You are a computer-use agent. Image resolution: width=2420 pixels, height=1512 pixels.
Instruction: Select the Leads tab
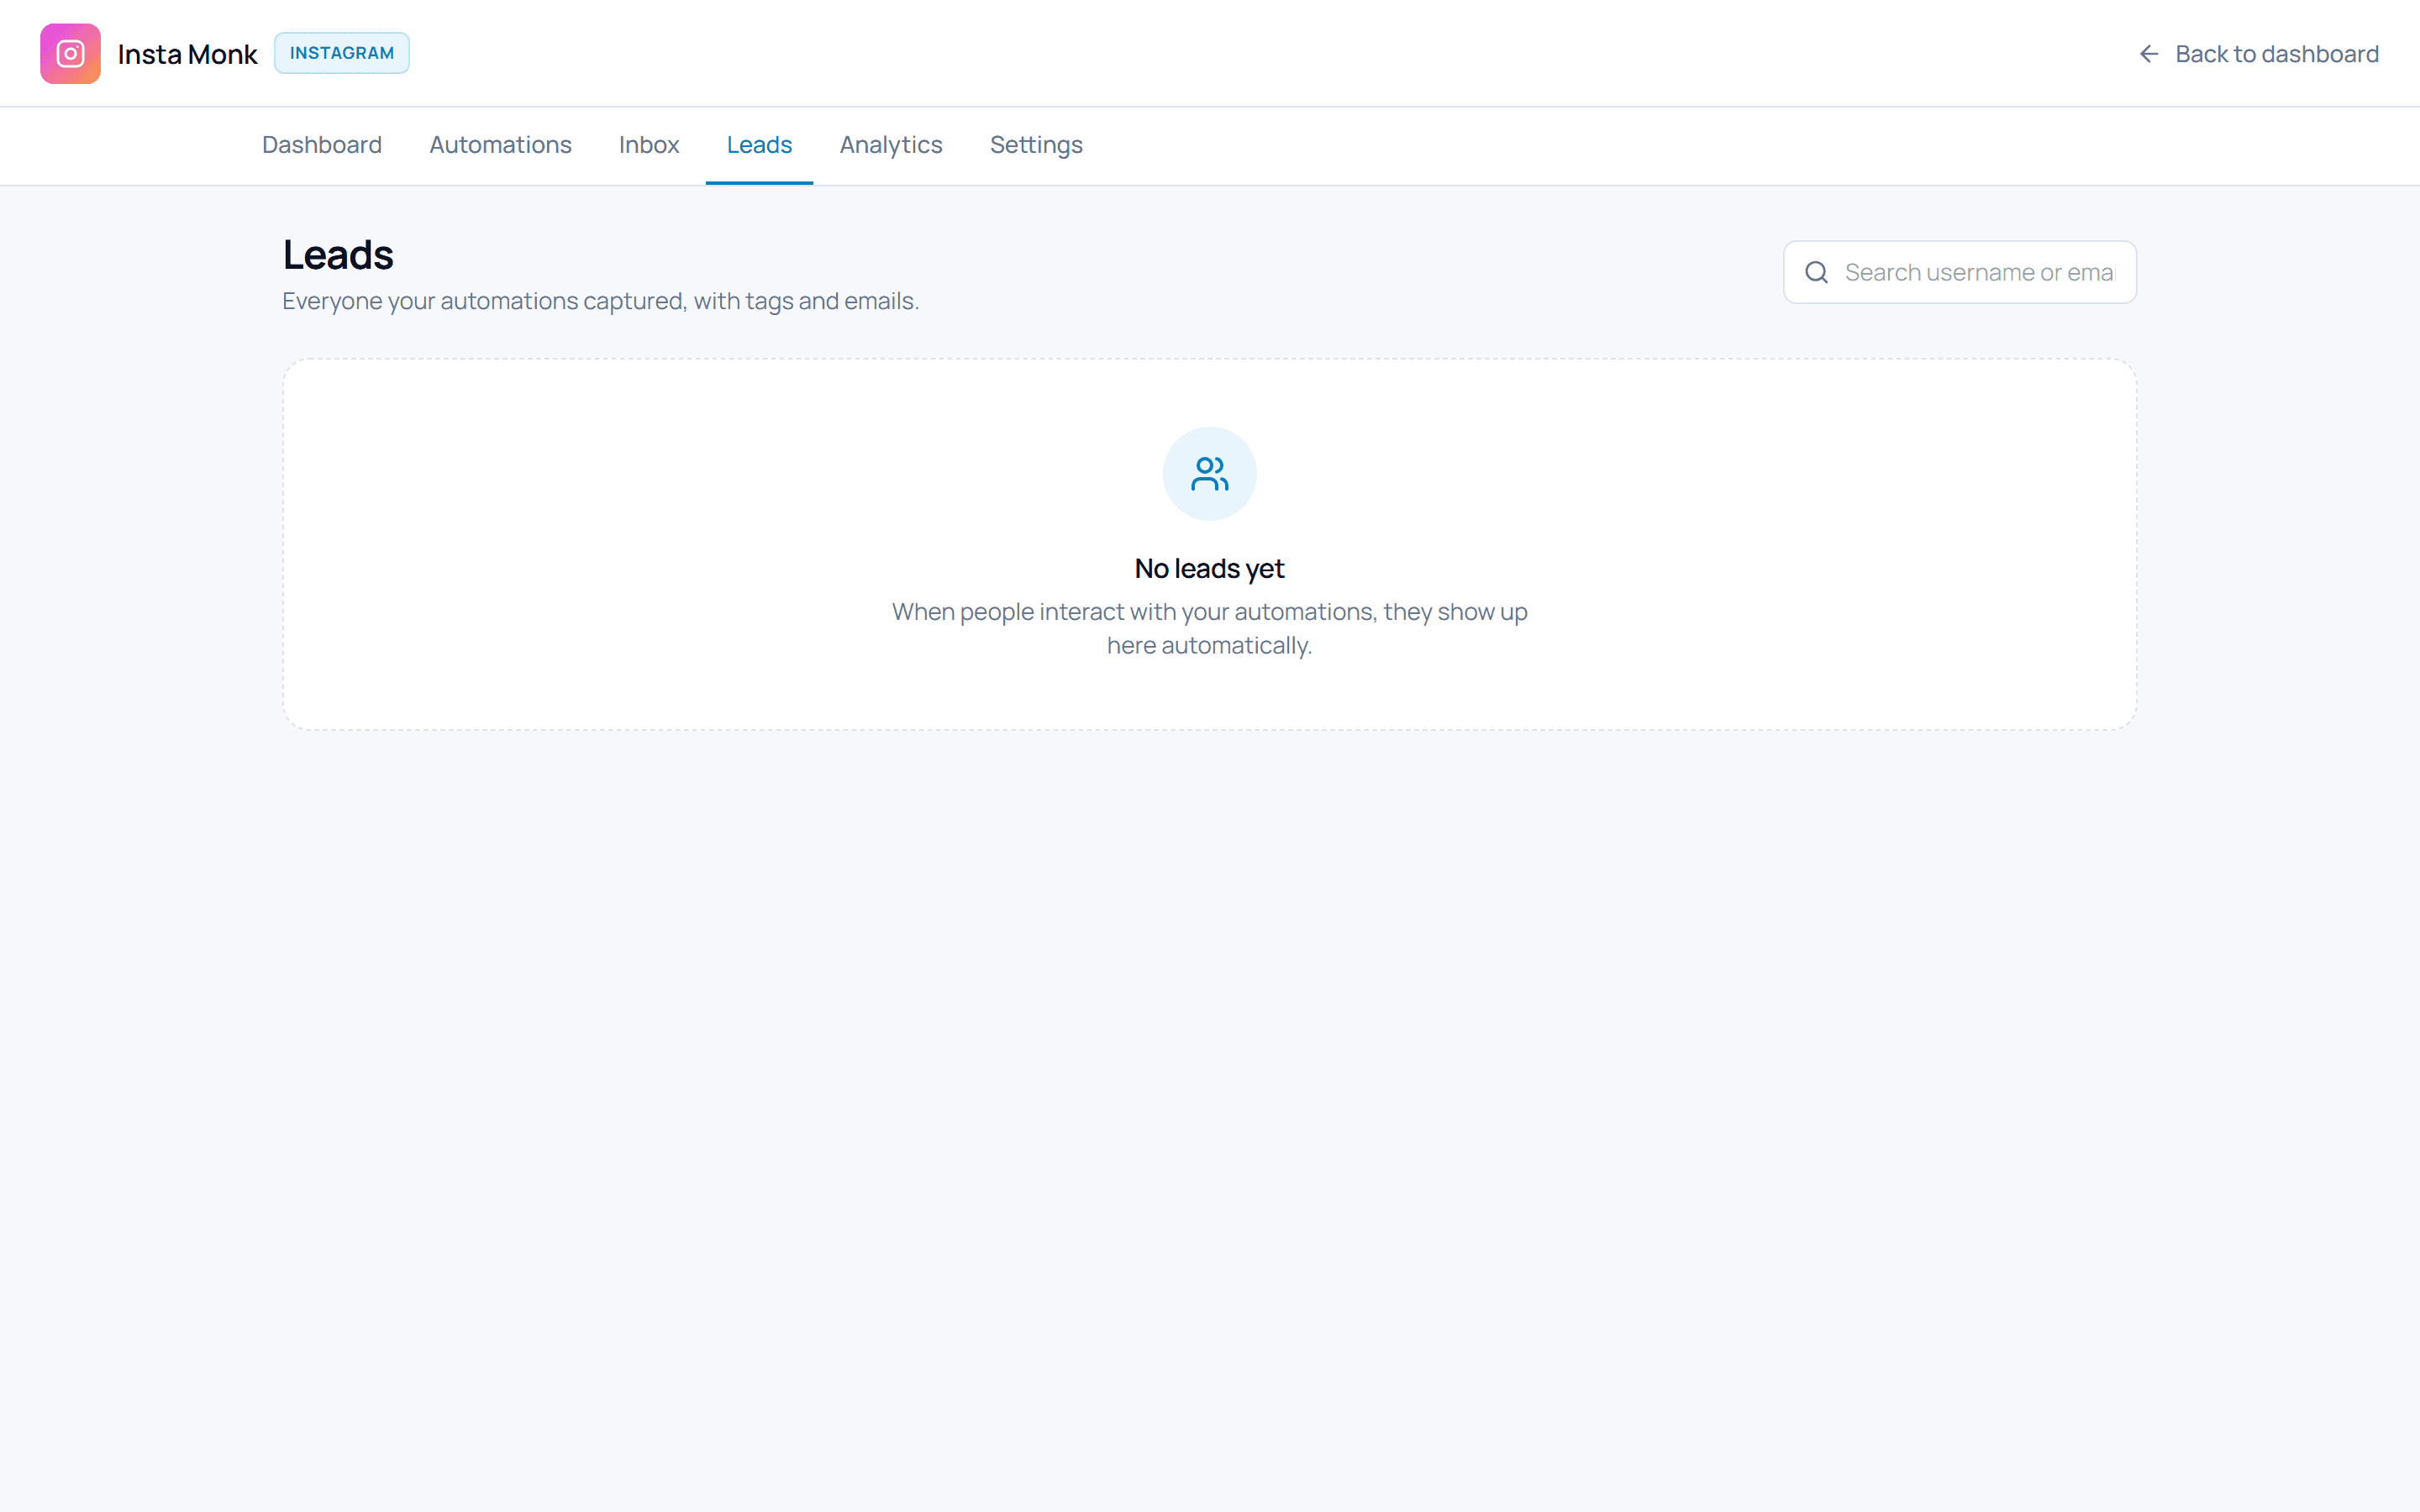(759, 145)
